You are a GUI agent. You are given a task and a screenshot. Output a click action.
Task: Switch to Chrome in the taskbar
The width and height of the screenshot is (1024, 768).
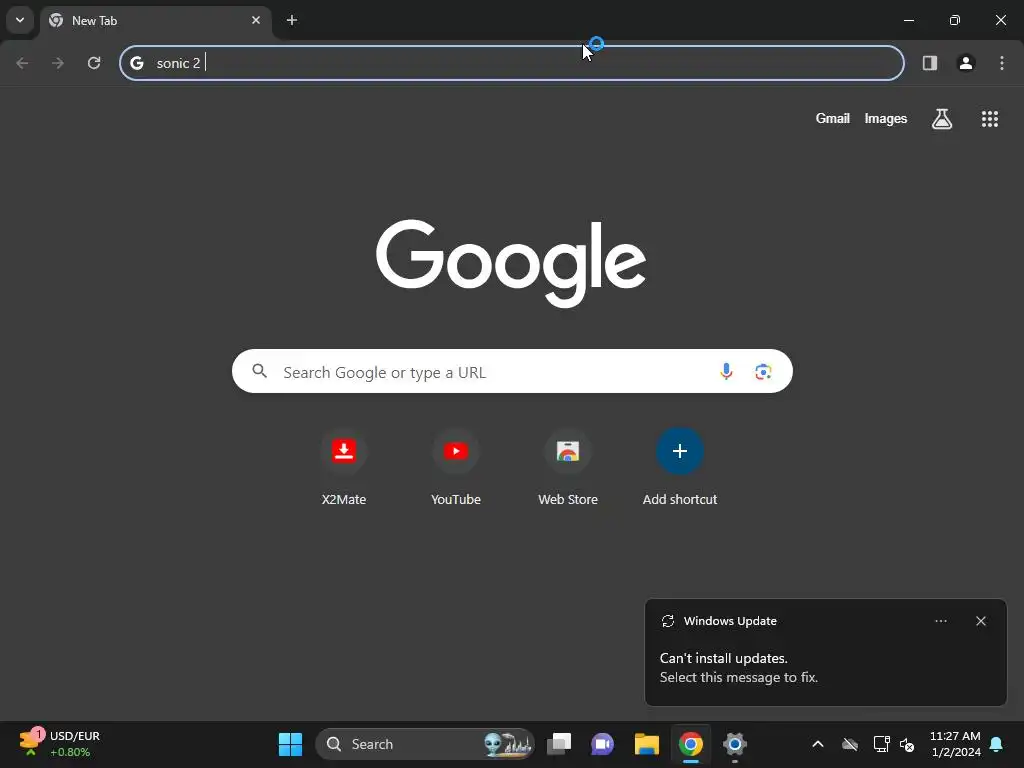click(690, 744)
